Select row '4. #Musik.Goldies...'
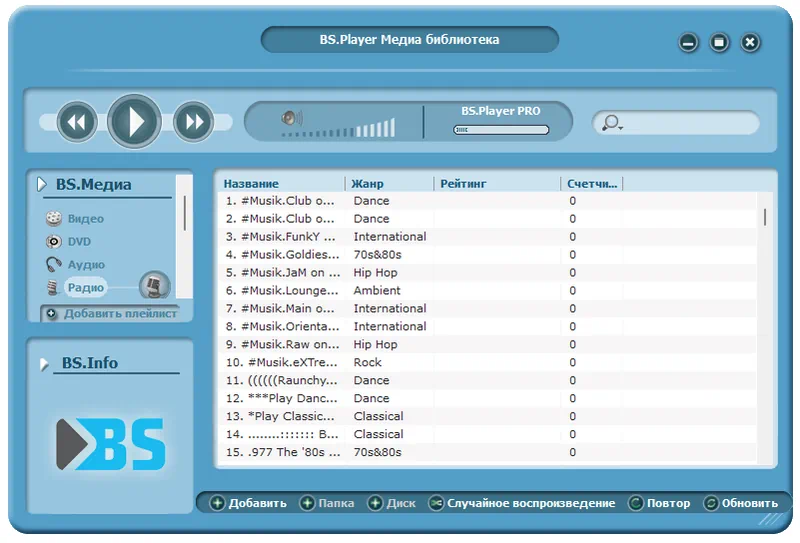Screen dimensions: 800x543 click(x=487, y=255)
